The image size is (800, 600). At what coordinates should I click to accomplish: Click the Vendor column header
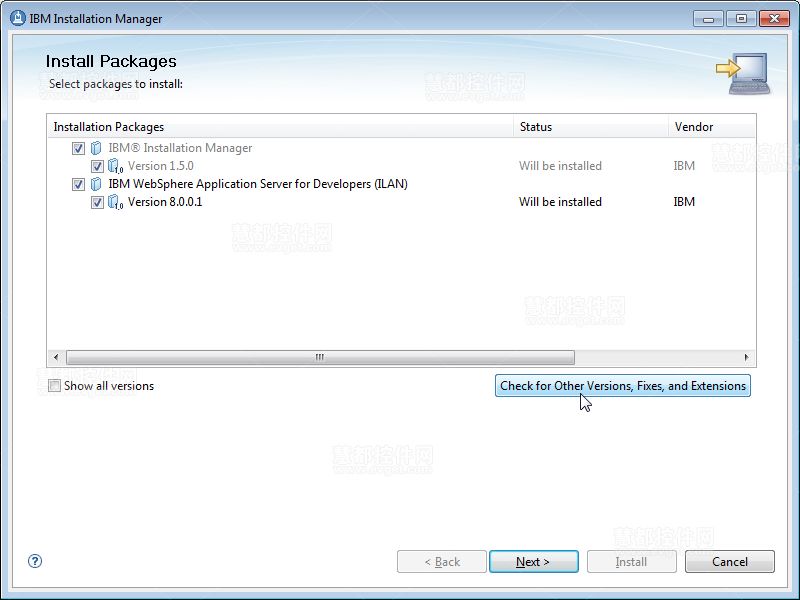(712, 127)
